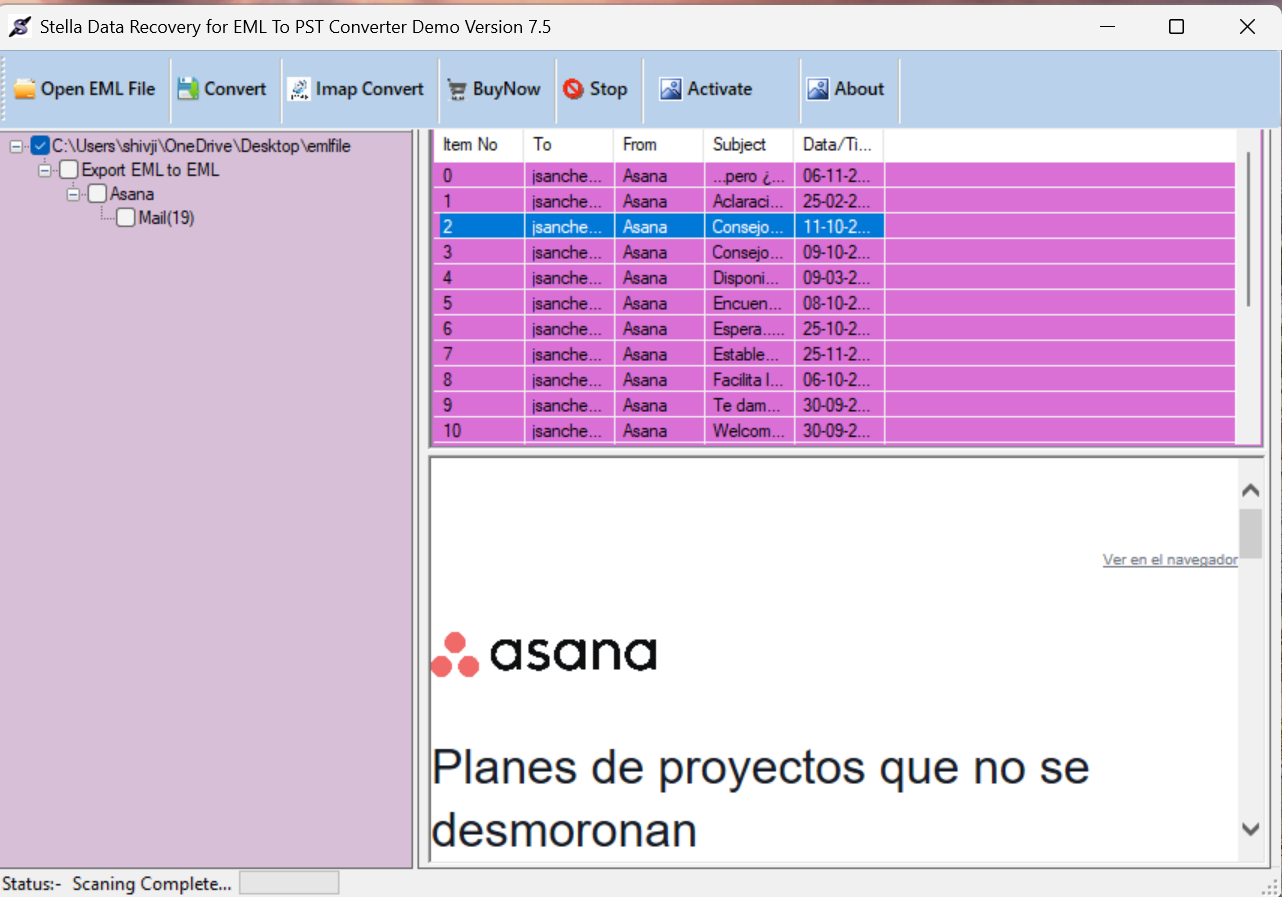Enable the Mail(19) checkbox
The image size is (1282, 897).
pos(126,218)
